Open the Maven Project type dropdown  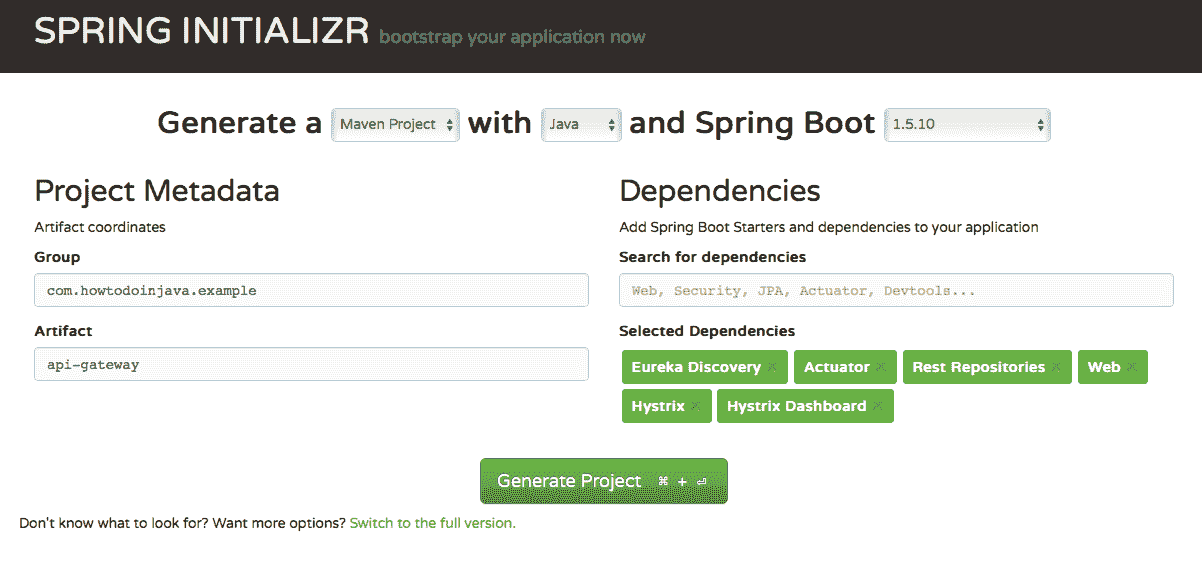(x=396, y=125)
